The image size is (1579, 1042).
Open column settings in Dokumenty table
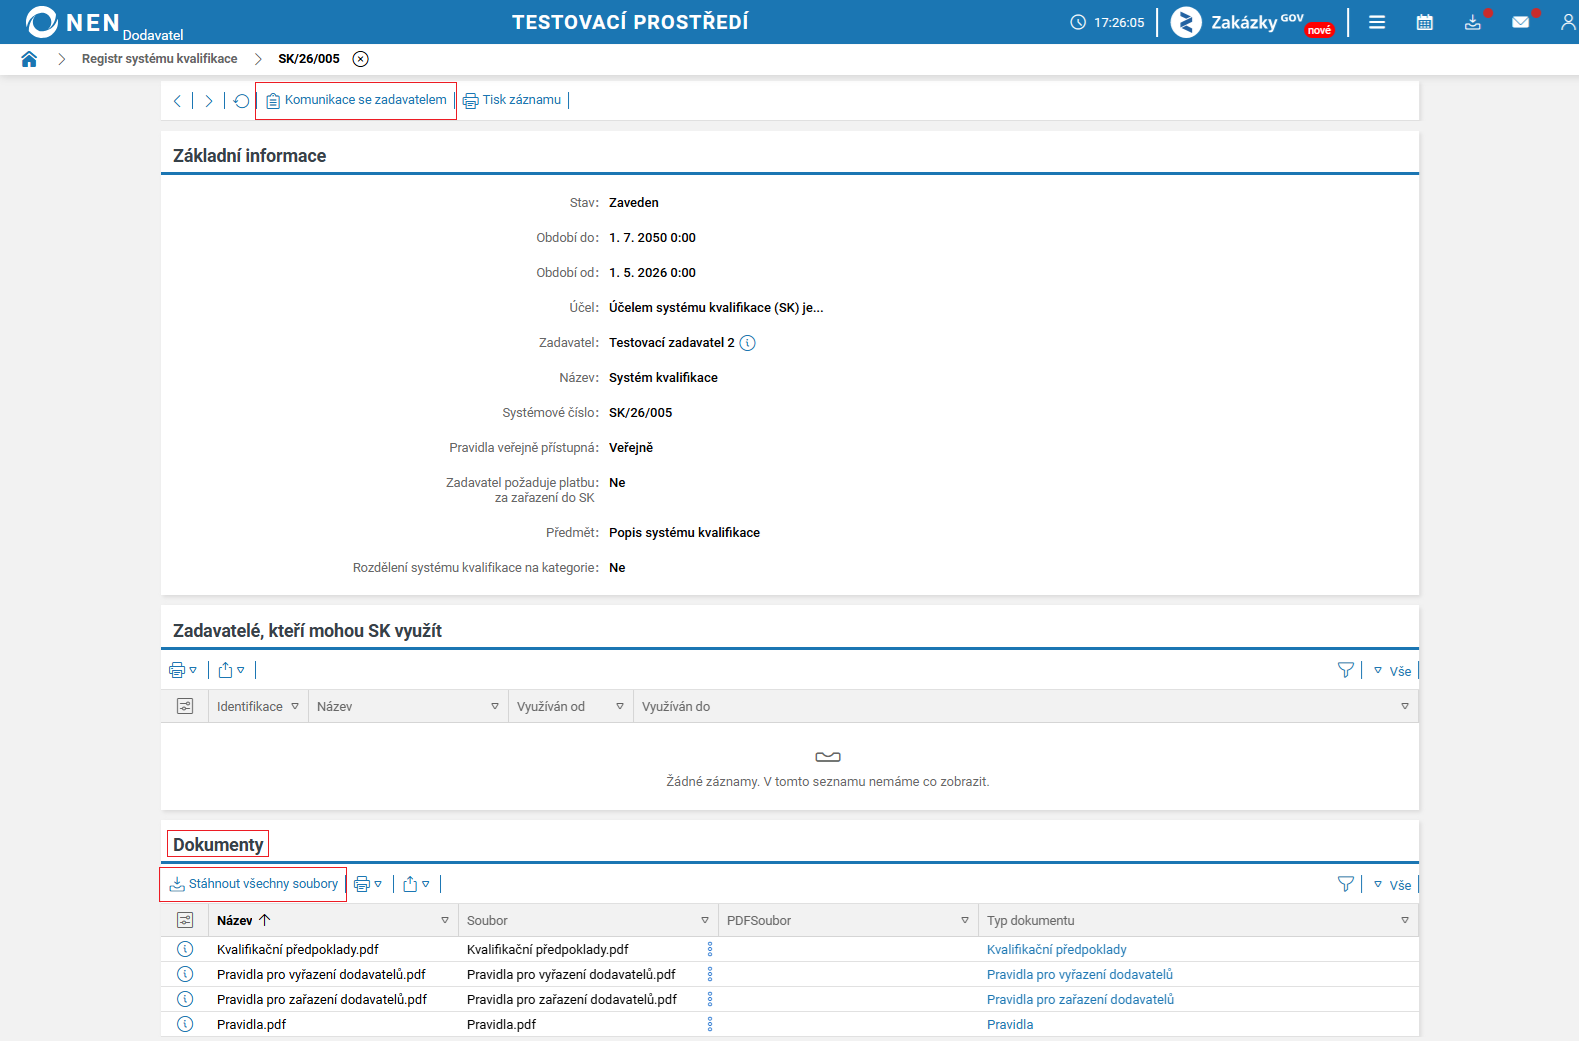click(185, 920)
